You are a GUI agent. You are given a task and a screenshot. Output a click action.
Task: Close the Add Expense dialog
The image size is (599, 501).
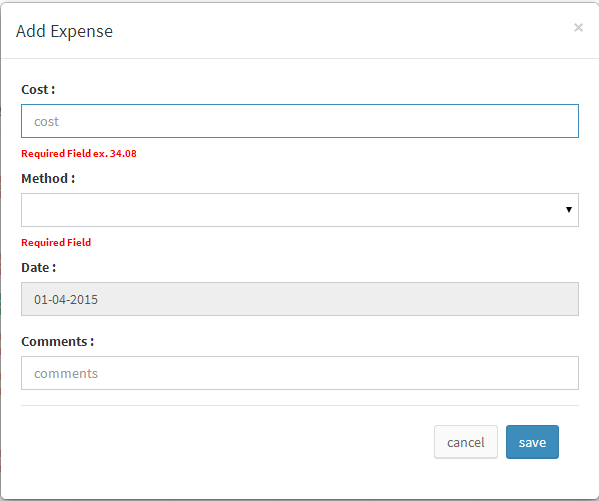pyautogui.click(x=578, y=28)
